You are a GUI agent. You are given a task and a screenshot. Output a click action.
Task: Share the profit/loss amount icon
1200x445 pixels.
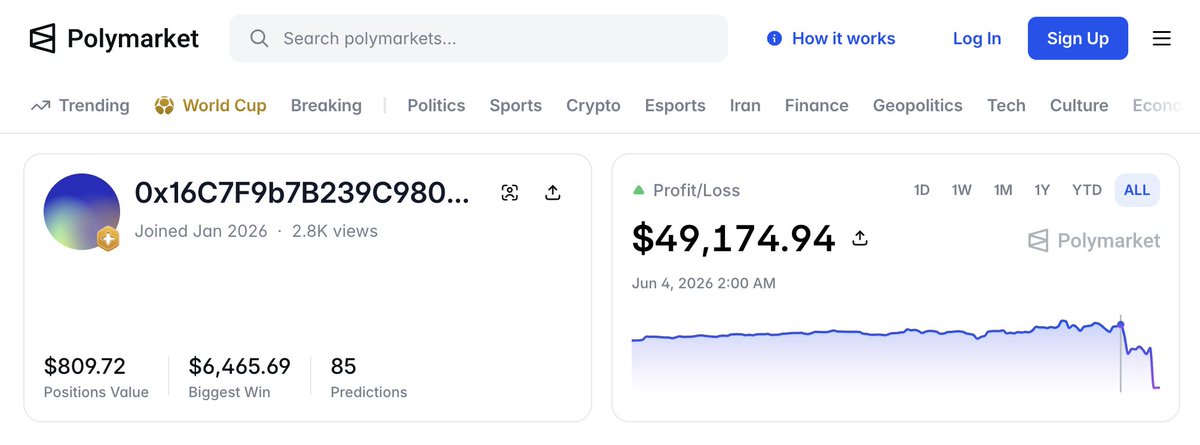[x=859, y=239]
